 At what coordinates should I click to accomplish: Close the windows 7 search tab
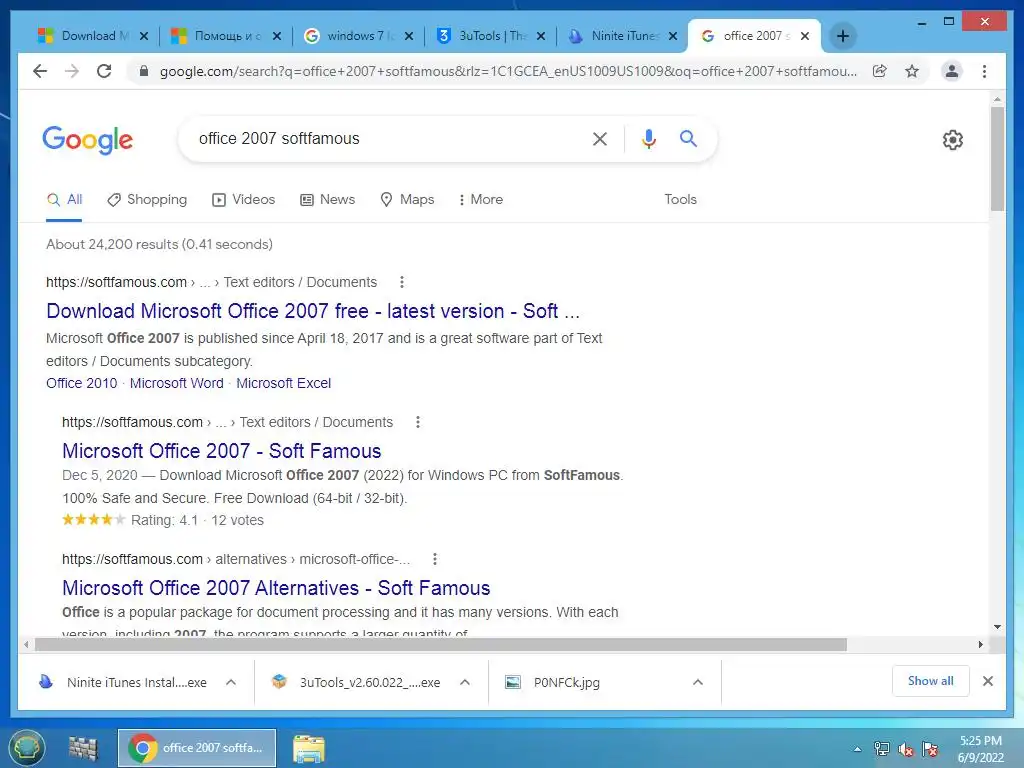409,36
